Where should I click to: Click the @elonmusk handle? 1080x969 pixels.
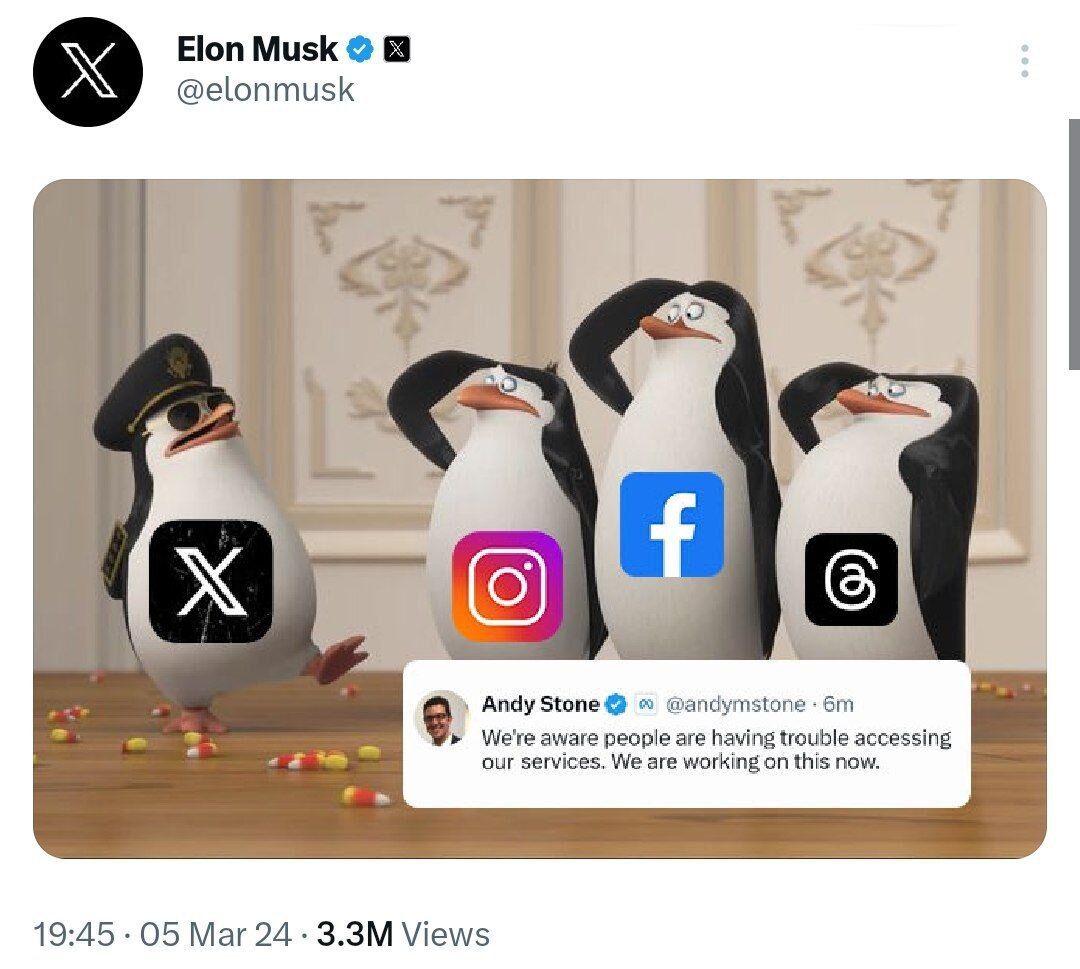265,91
